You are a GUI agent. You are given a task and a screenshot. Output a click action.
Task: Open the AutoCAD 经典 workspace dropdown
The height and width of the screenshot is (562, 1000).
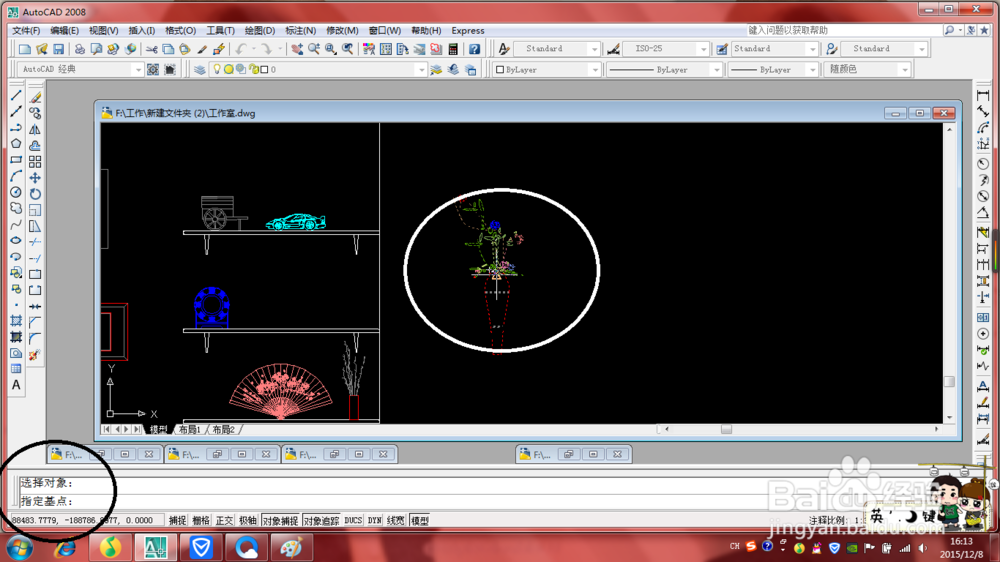[137, 70]
